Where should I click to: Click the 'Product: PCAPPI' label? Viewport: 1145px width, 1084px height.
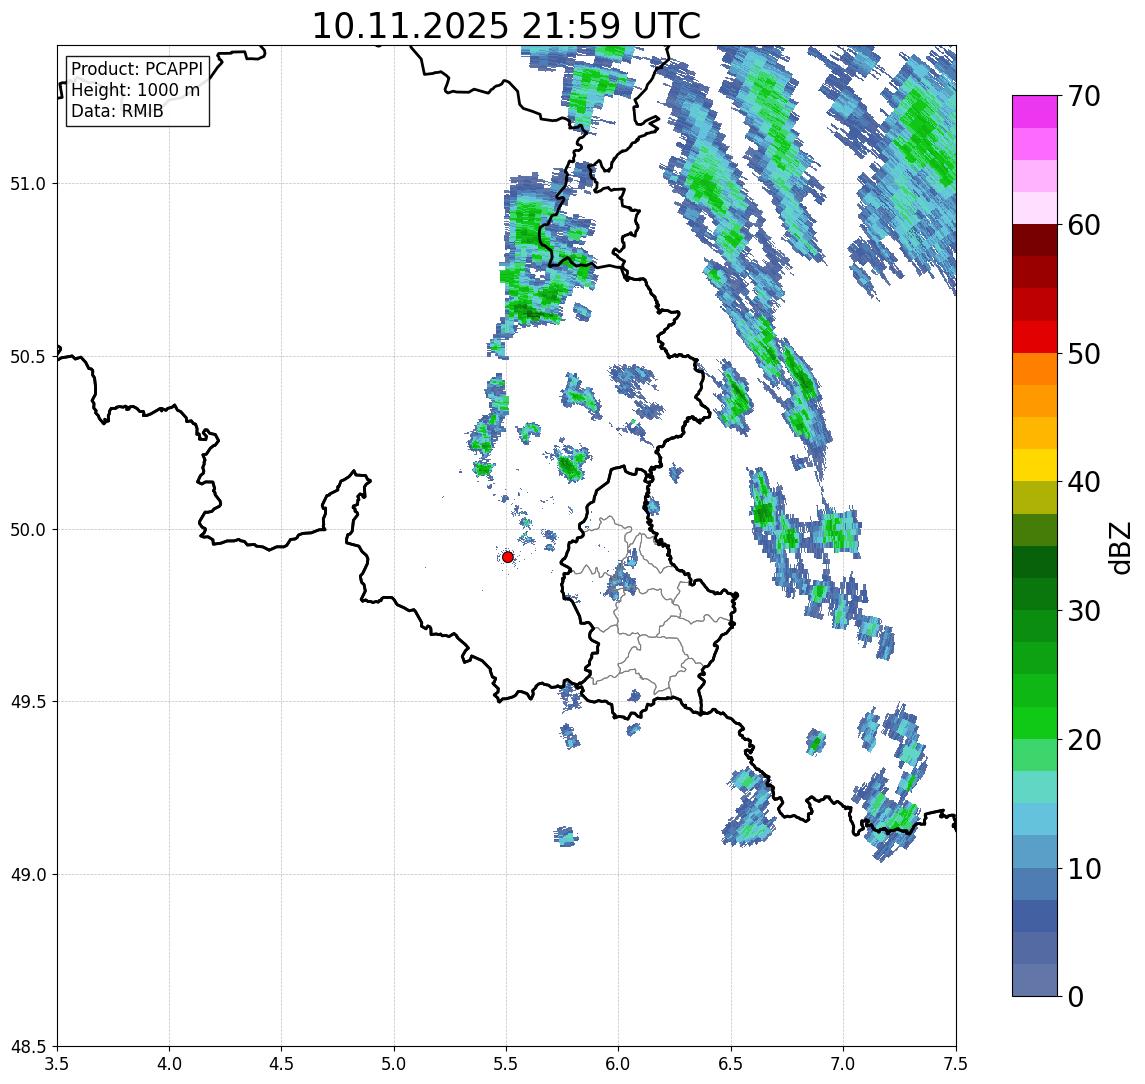click(137, 69)
